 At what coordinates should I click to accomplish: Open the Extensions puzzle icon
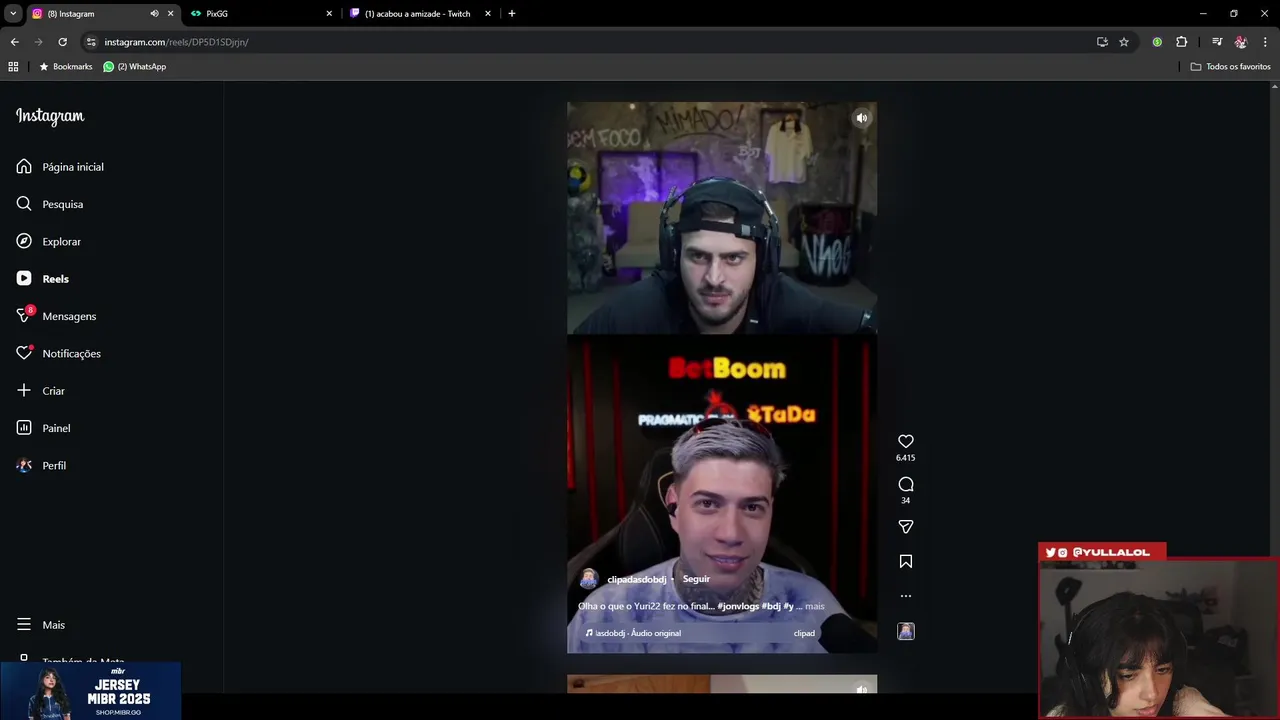click(x=1182, y=42)
